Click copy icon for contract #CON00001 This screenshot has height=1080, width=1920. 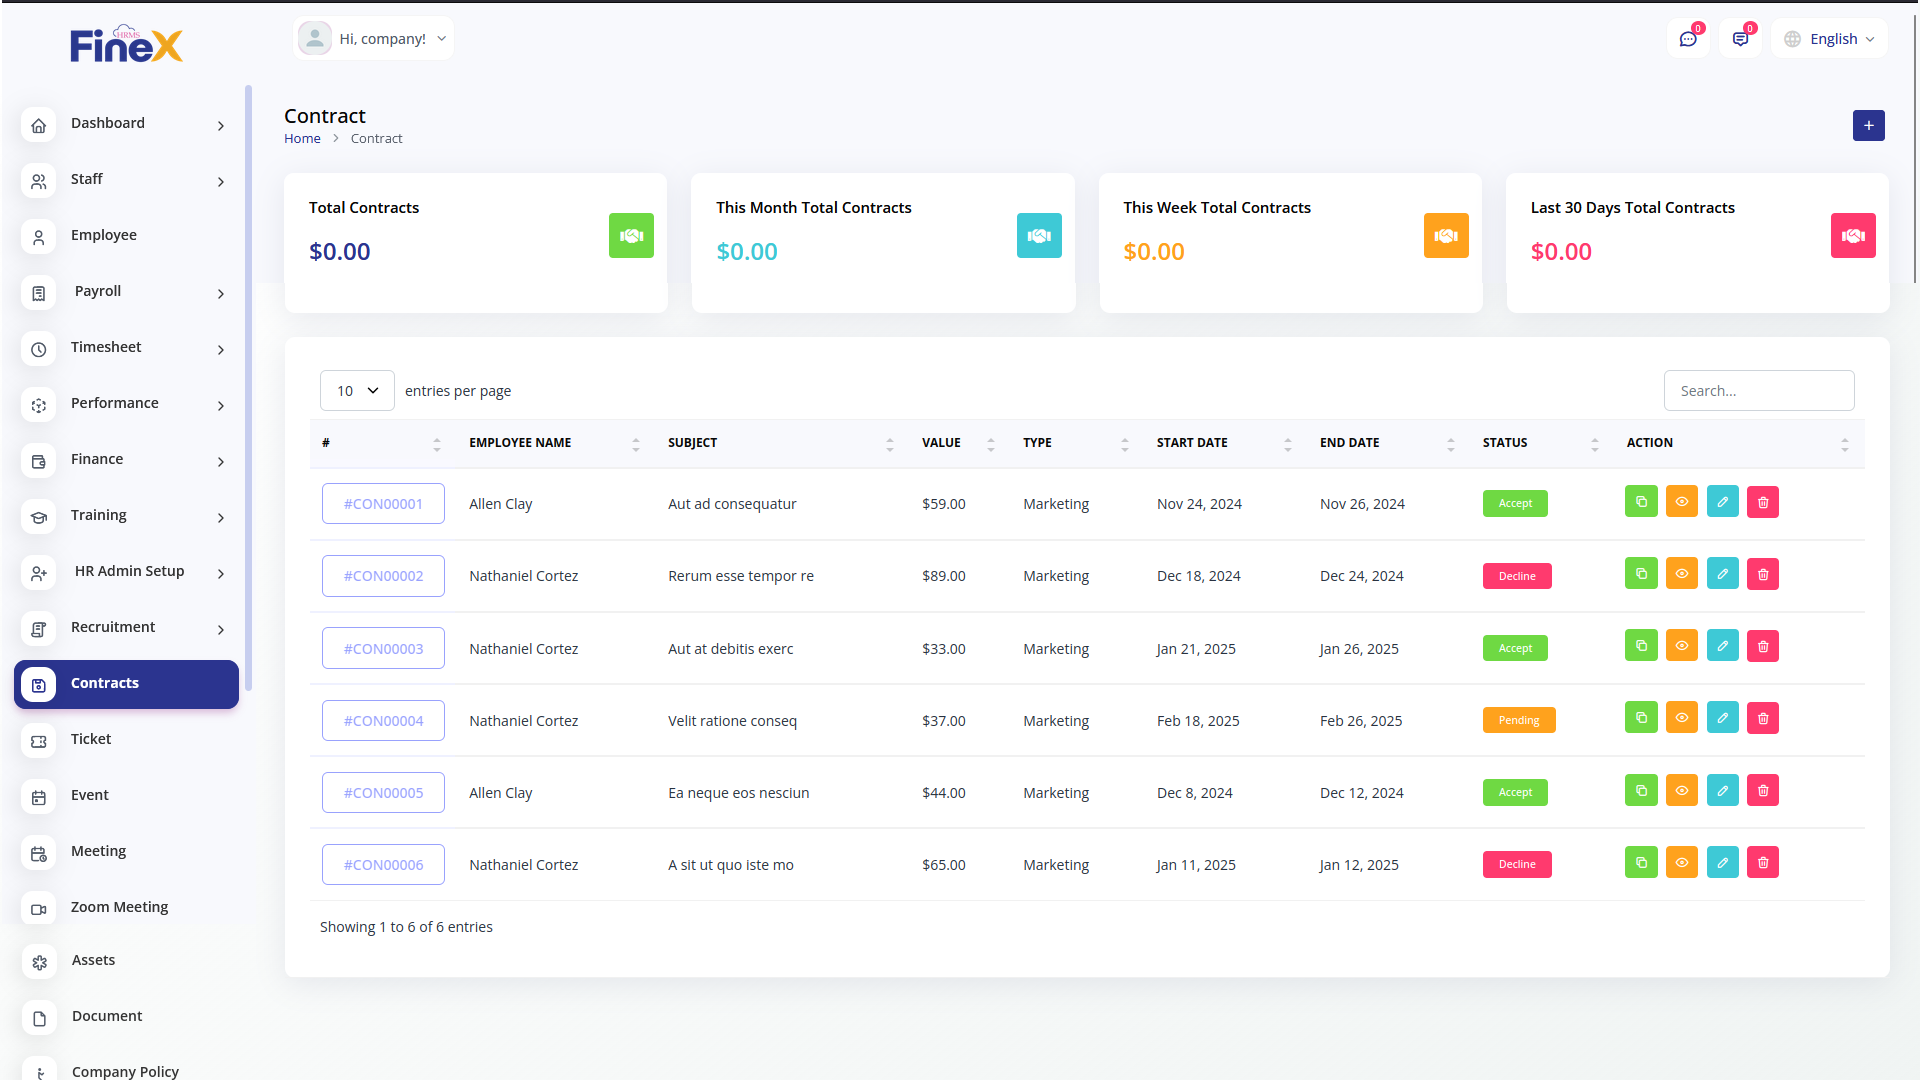(1641, 502)
